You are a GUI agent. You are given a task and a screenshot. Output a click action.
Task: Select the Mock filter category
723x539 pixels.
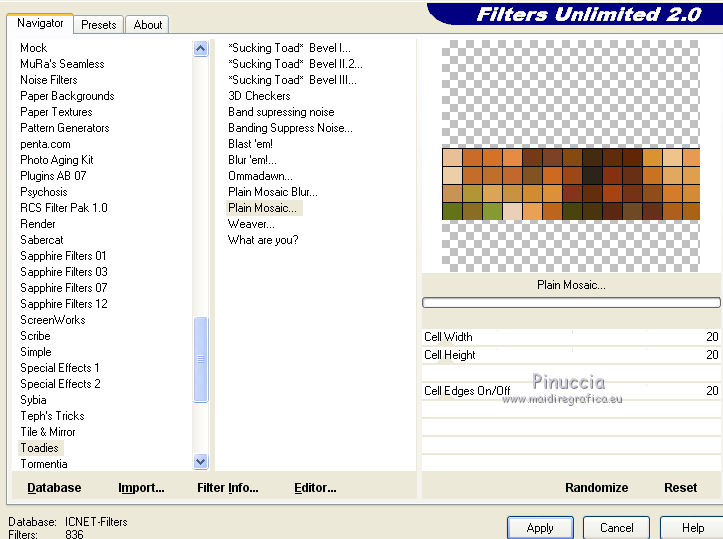pos(34,48)
